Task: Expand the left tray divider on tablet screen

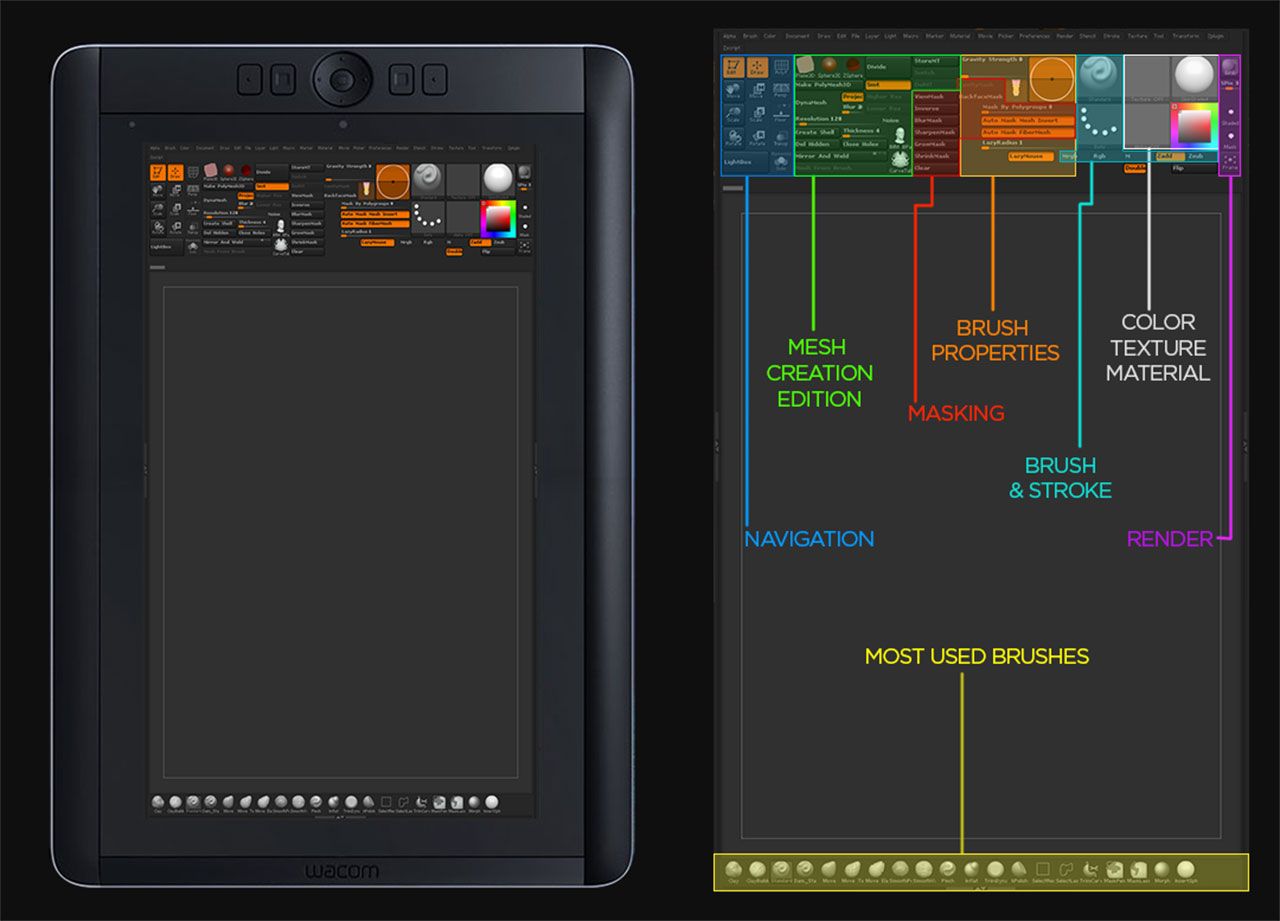Action: point(146,469)
